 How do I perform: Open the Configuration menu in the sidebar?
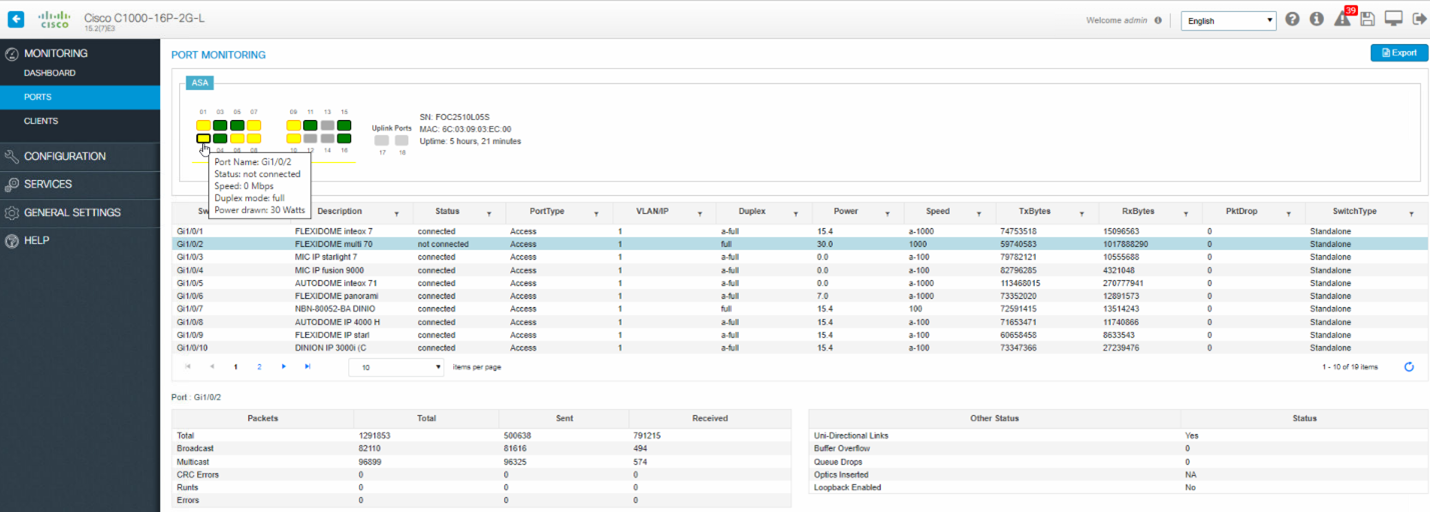point(64,156)
